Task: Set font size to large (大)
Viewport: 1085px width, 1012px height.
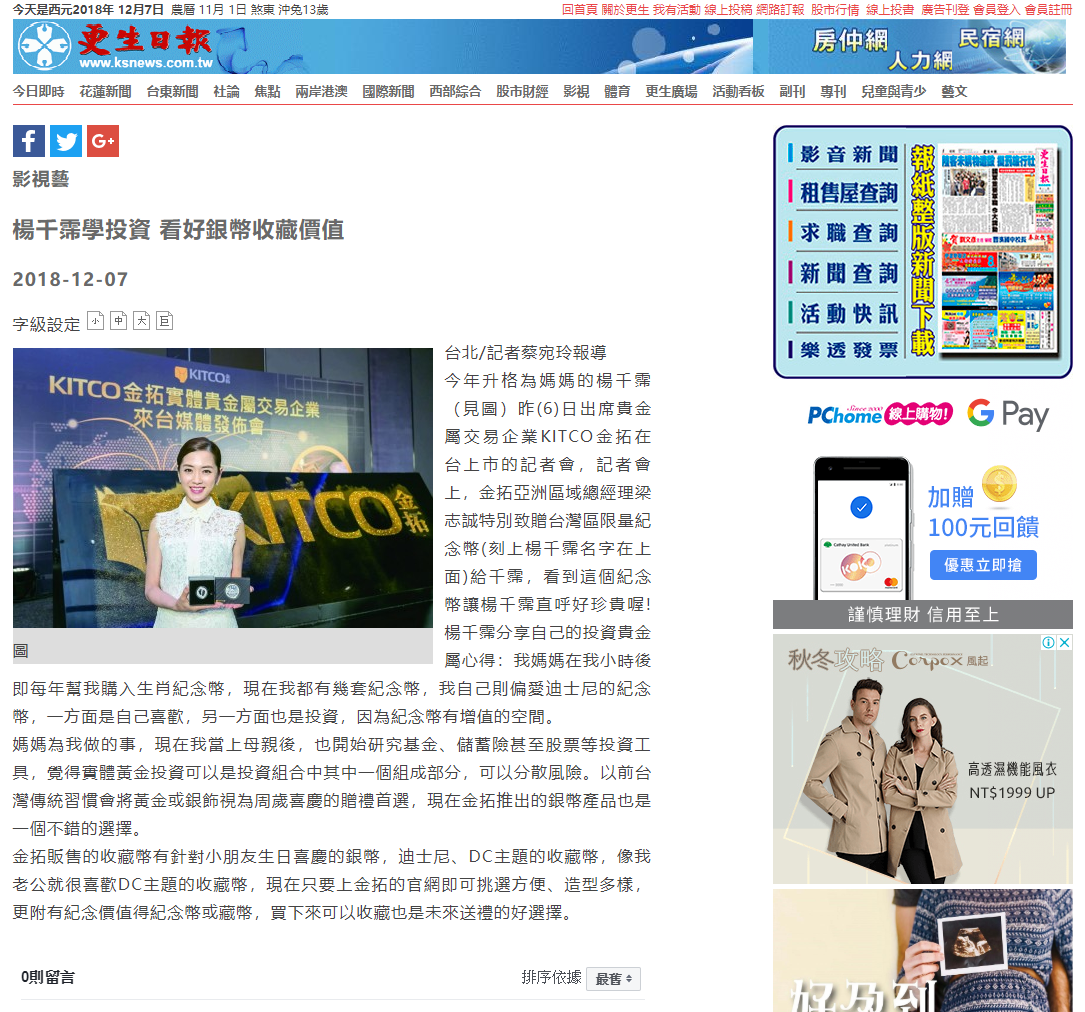Action: (142, 321)
